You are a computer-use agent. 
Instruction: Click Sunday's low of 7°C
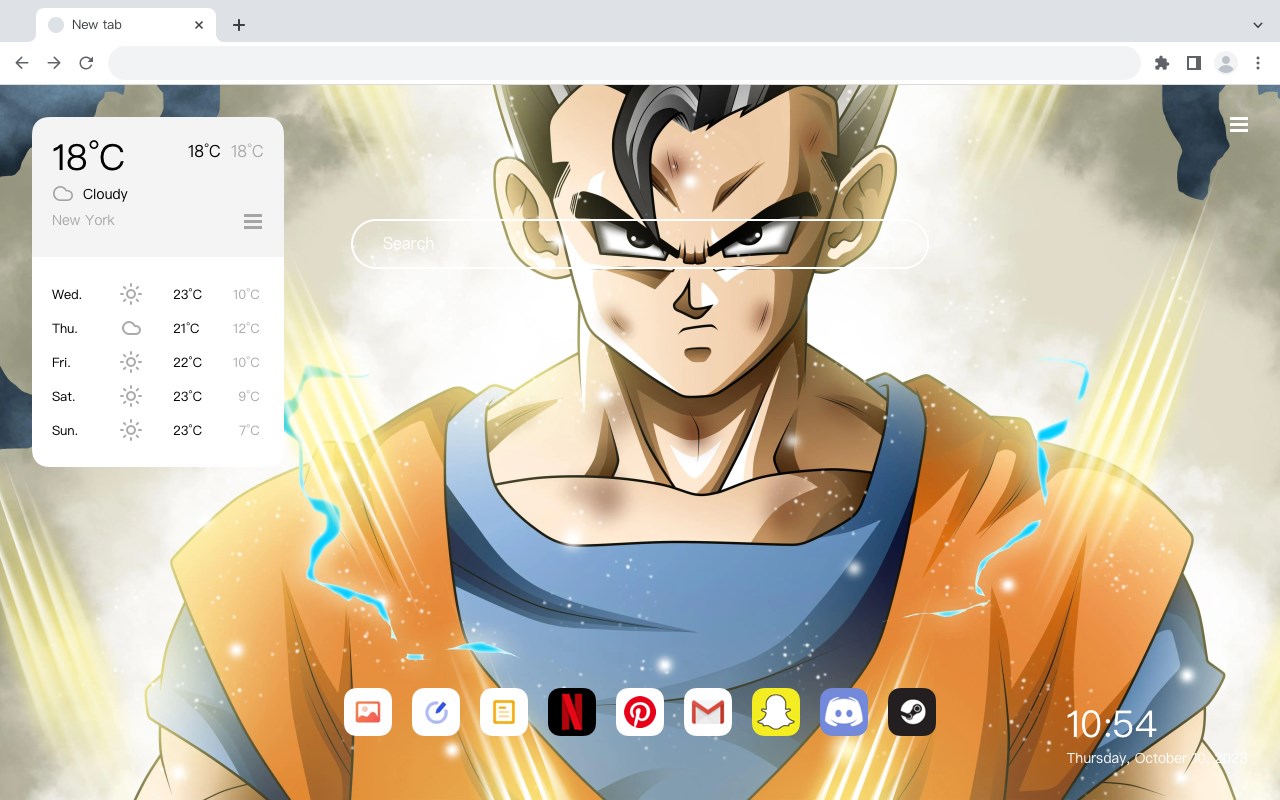[x=249, y=430]
